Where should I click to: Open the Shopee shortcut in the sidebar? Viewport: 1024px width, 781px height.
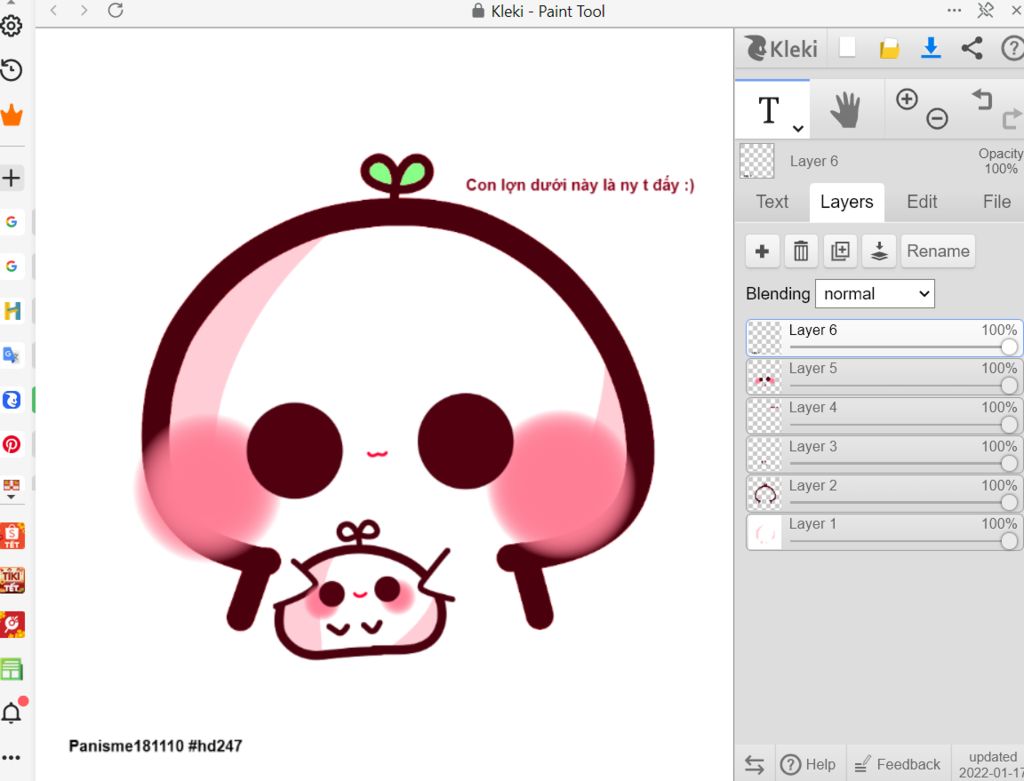click(12, 535)
